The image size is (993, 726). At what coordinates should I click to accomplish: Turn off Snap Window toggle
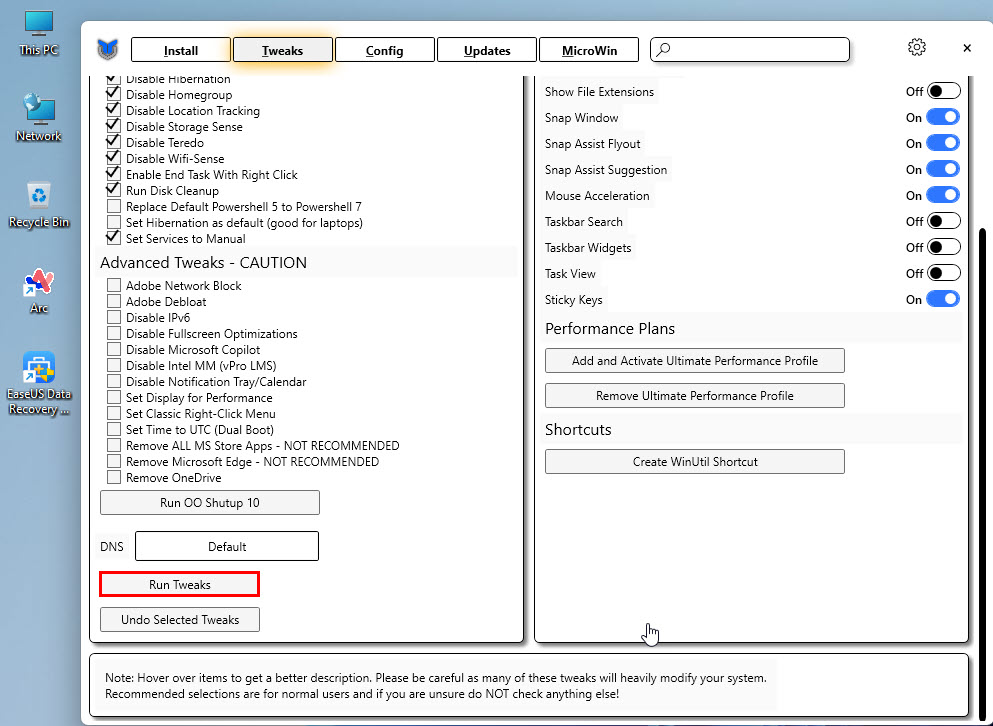pos(944,117)
